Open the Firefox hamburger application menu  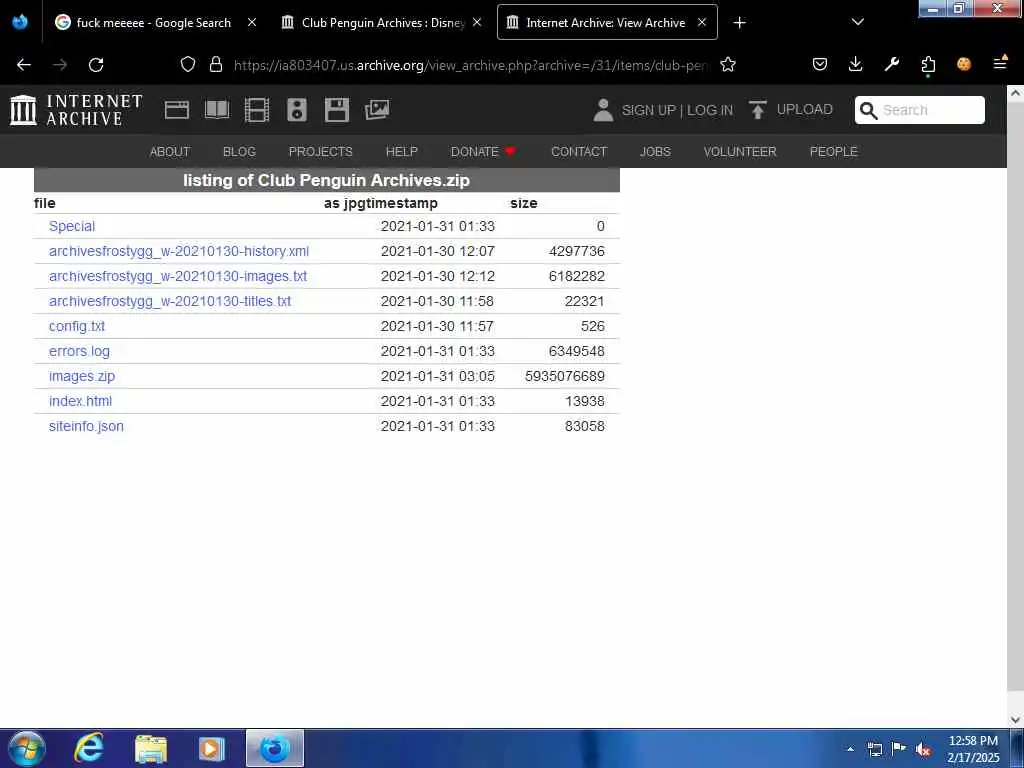pos(1000,63)
